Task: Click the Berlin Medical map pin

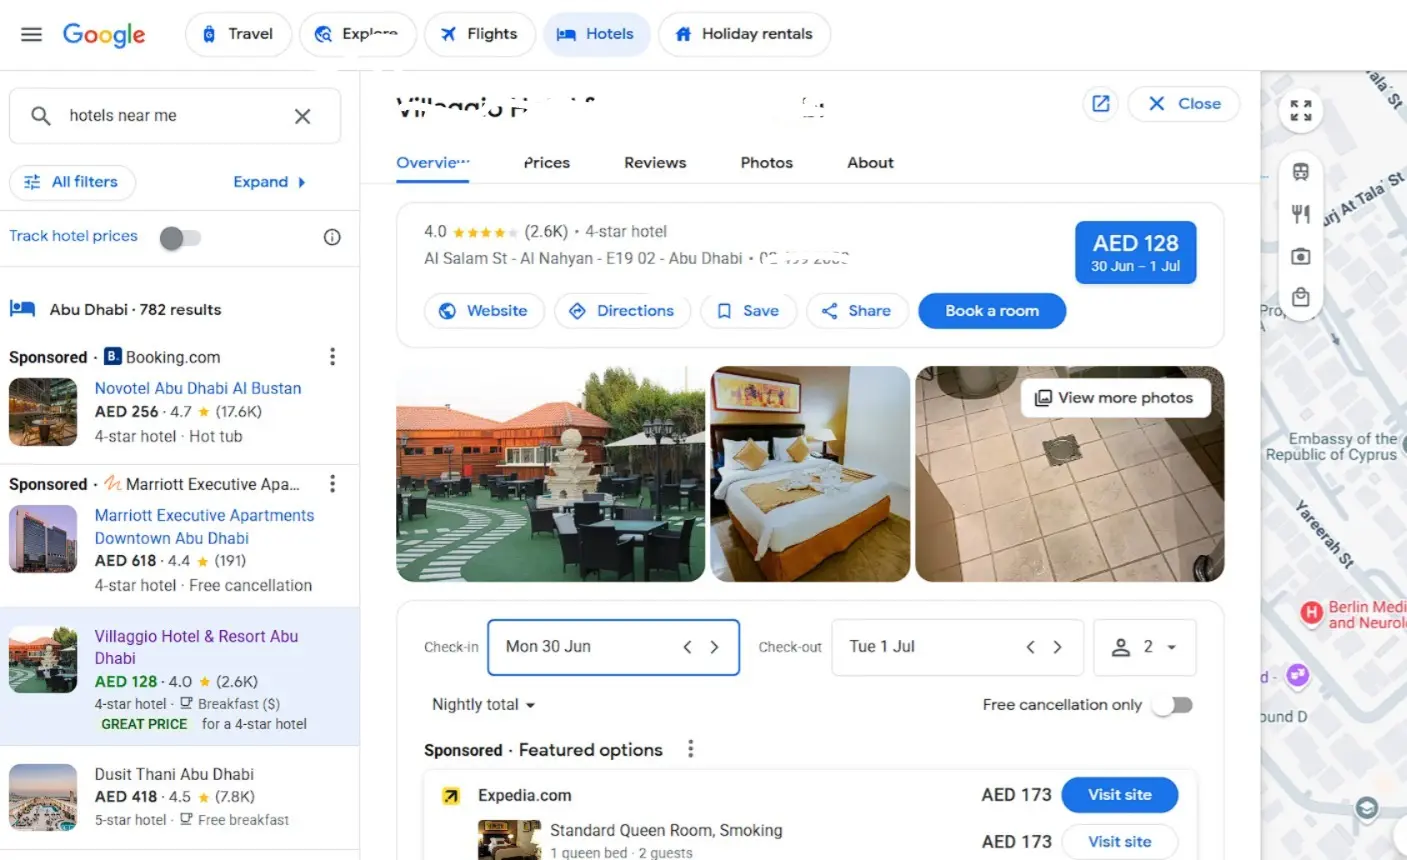Action: [1312, 613]
